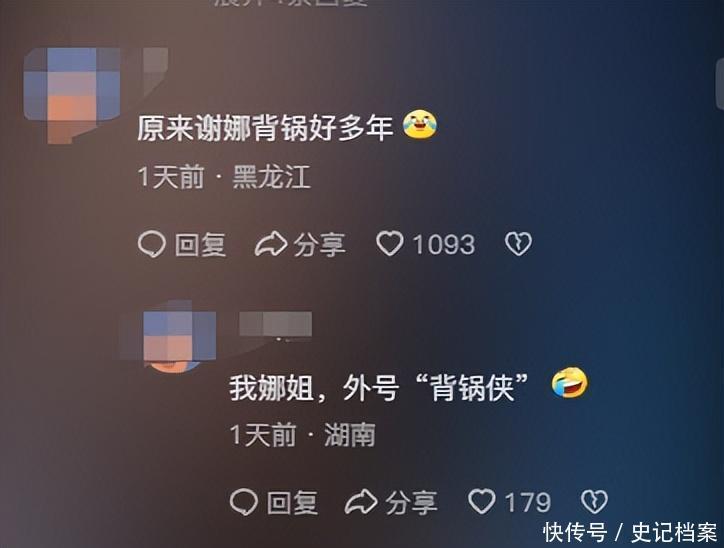This screenshot has height=548, width=724.
Task: Tap 分享 text on first comment
Action: pyautogui.click(x=320, y=244)
